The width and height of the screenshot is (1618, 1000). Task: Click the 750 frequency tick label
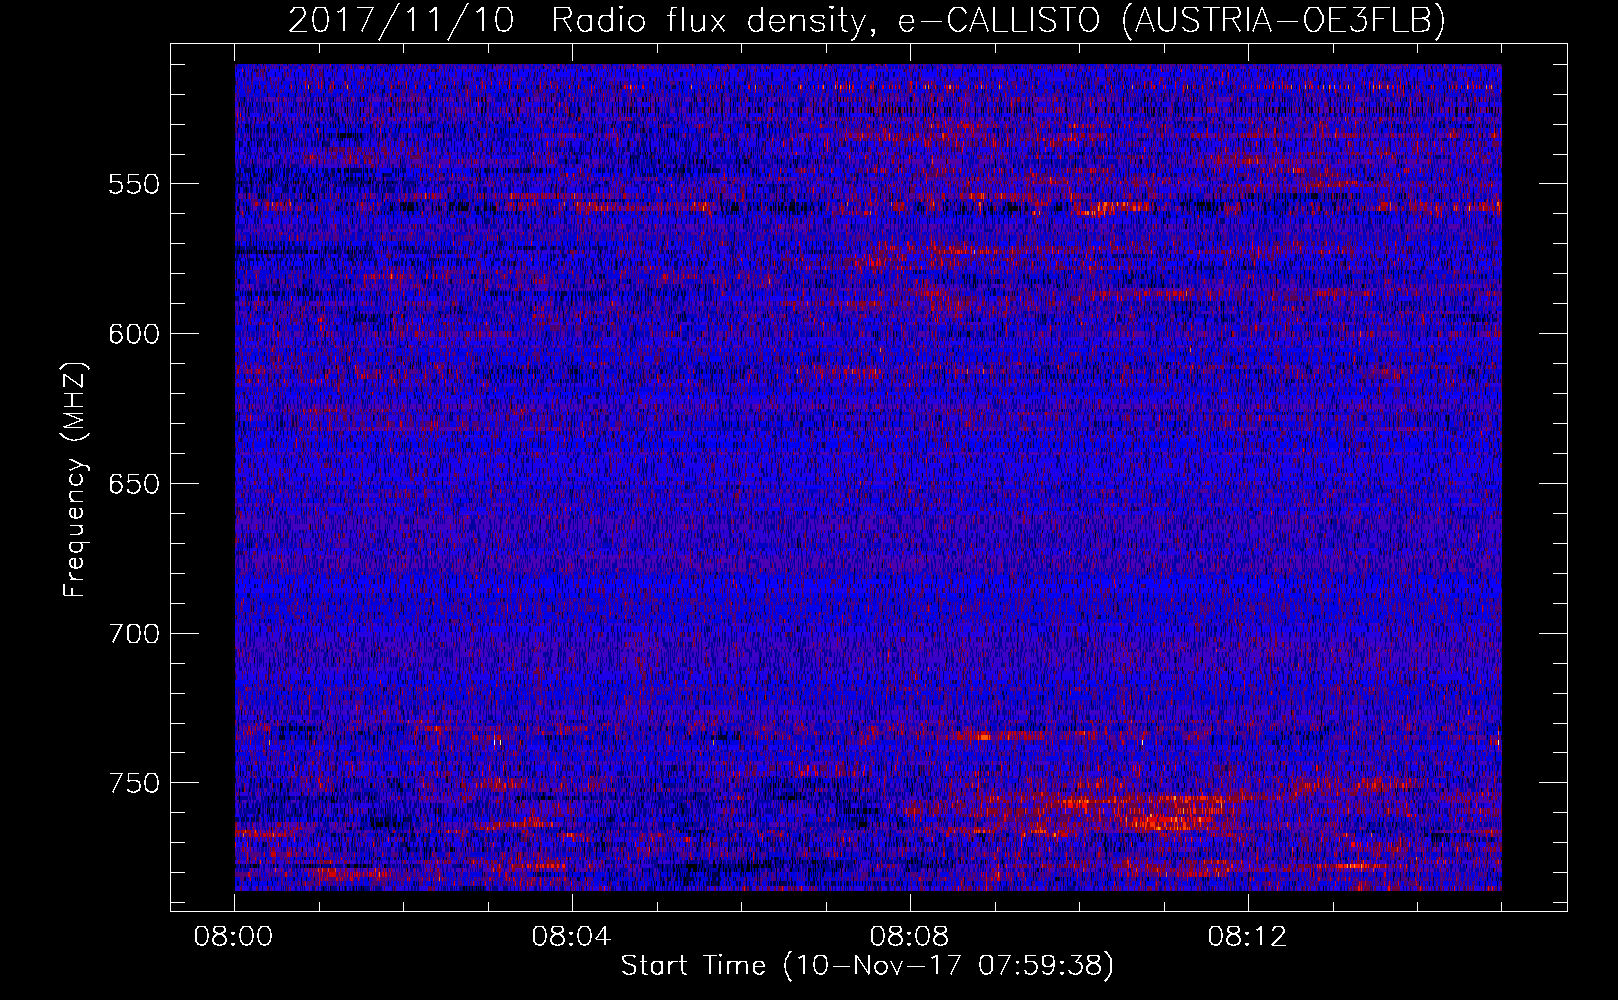point(134,783)
